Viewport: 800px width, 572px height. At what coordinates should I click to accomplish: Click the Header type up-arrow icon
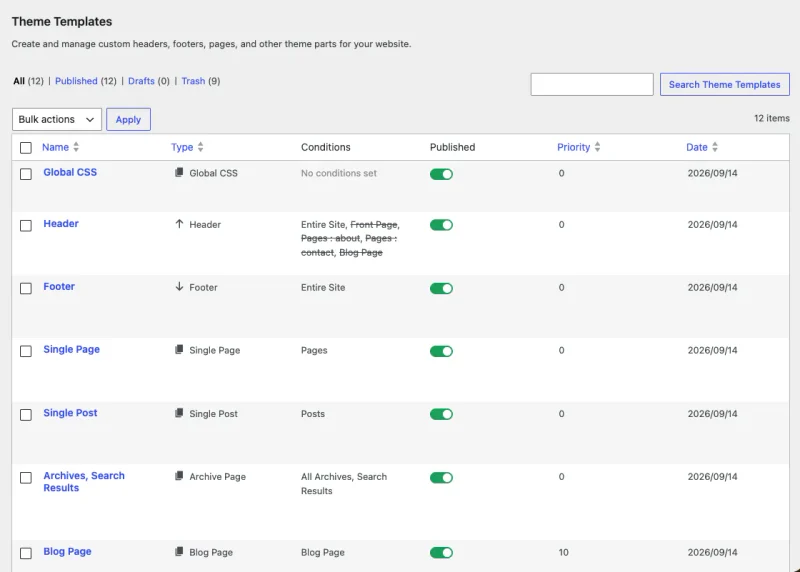tap(179, 224)
